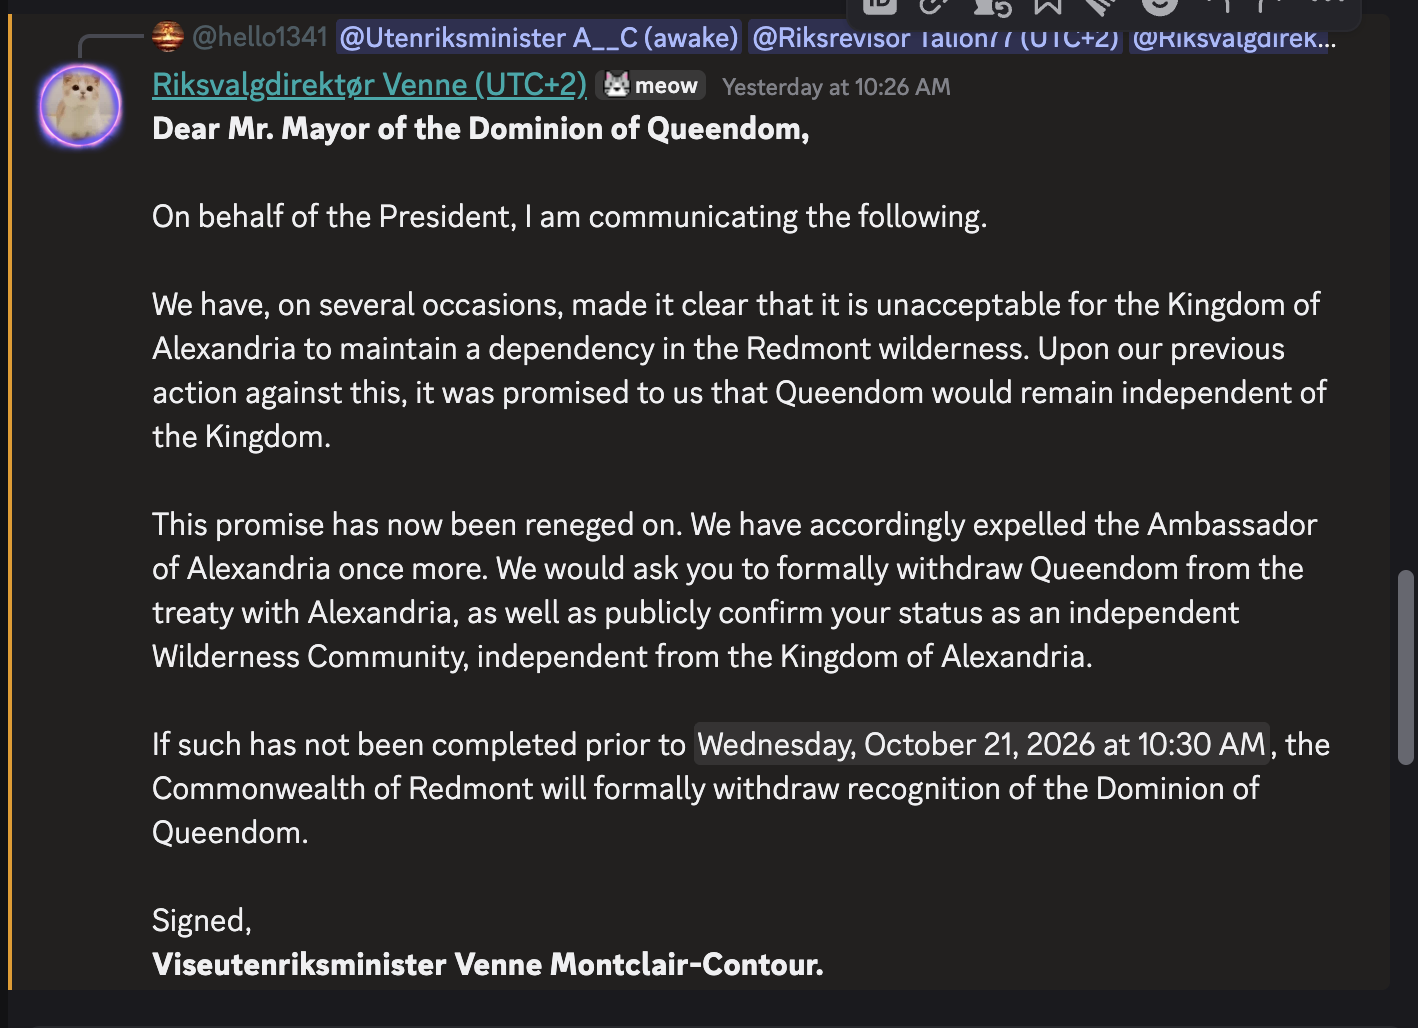Click the bold Viseutenriksminister Venne Montclair-Contour signature
Screen dimensions: 1418x1028
tap(487, 964)
